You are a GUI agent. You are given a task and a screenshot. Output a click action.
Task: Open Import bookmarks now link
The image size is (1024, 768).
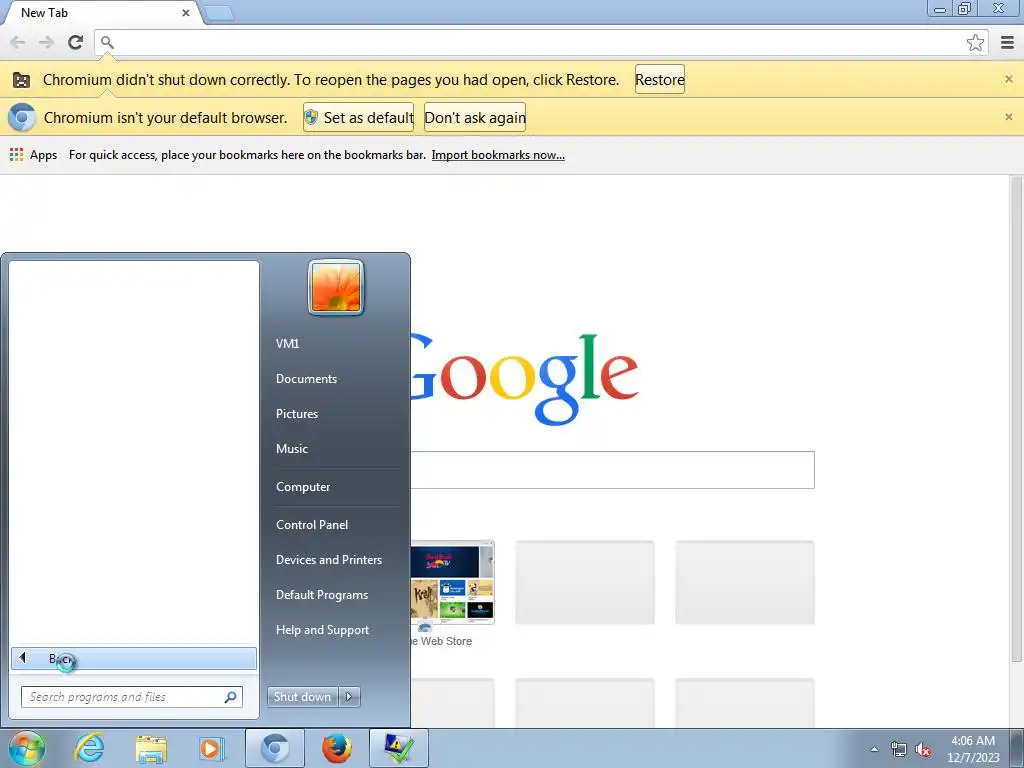pyautogui.click(x=498, y=155)
